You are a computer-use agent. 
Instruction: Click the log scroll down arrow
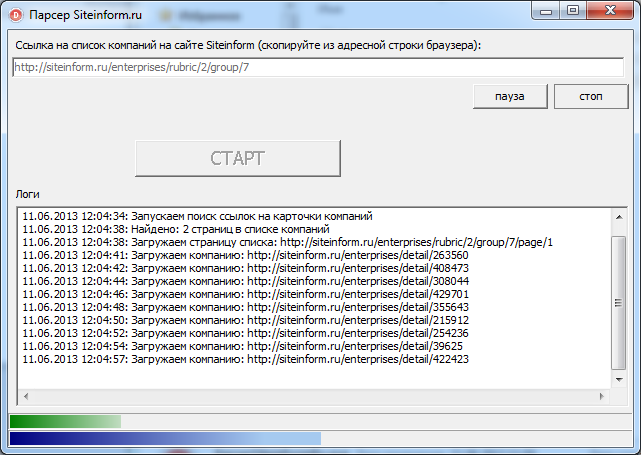tap(619, 380)
